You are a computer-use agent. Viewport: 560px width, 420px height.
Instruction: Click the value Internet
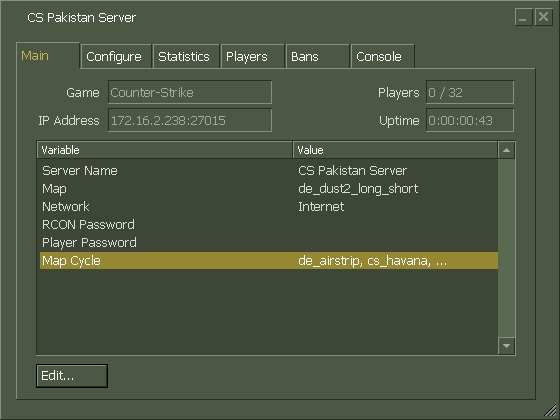[321, 206]
